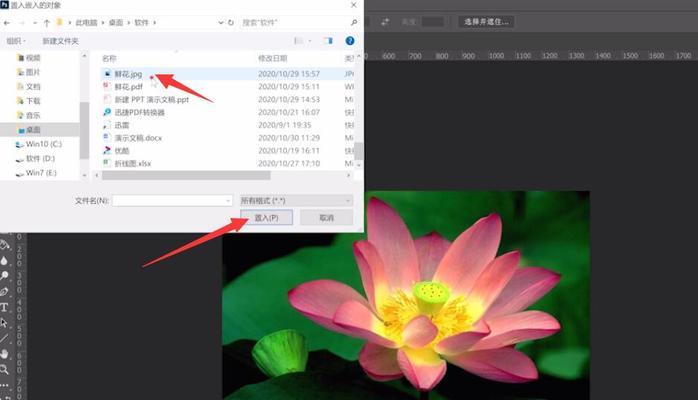Image resolution: width=698 pixels, height=400 pixels.
Task: Open the 组织 organize menu
Action: pos(16,41)
